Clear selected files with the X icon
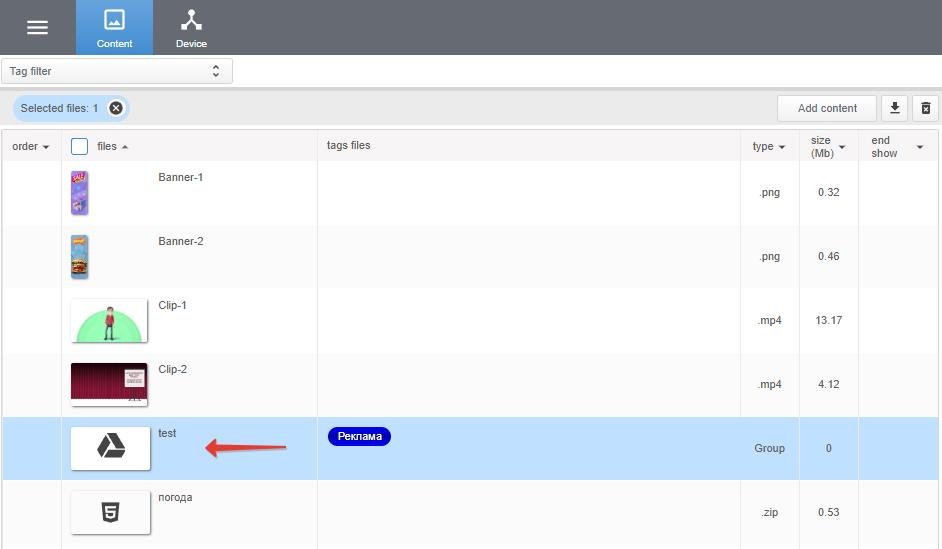 (x=116, y=108)
